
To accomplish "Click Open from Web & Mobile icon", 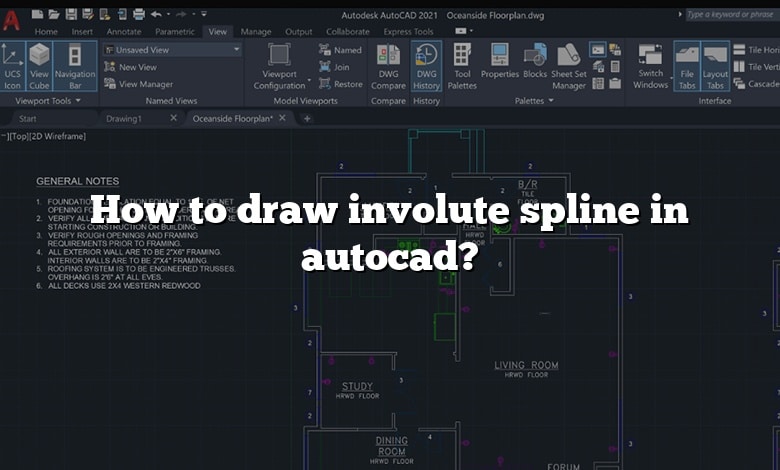I will pyautogui.click(x=105, y=14).
